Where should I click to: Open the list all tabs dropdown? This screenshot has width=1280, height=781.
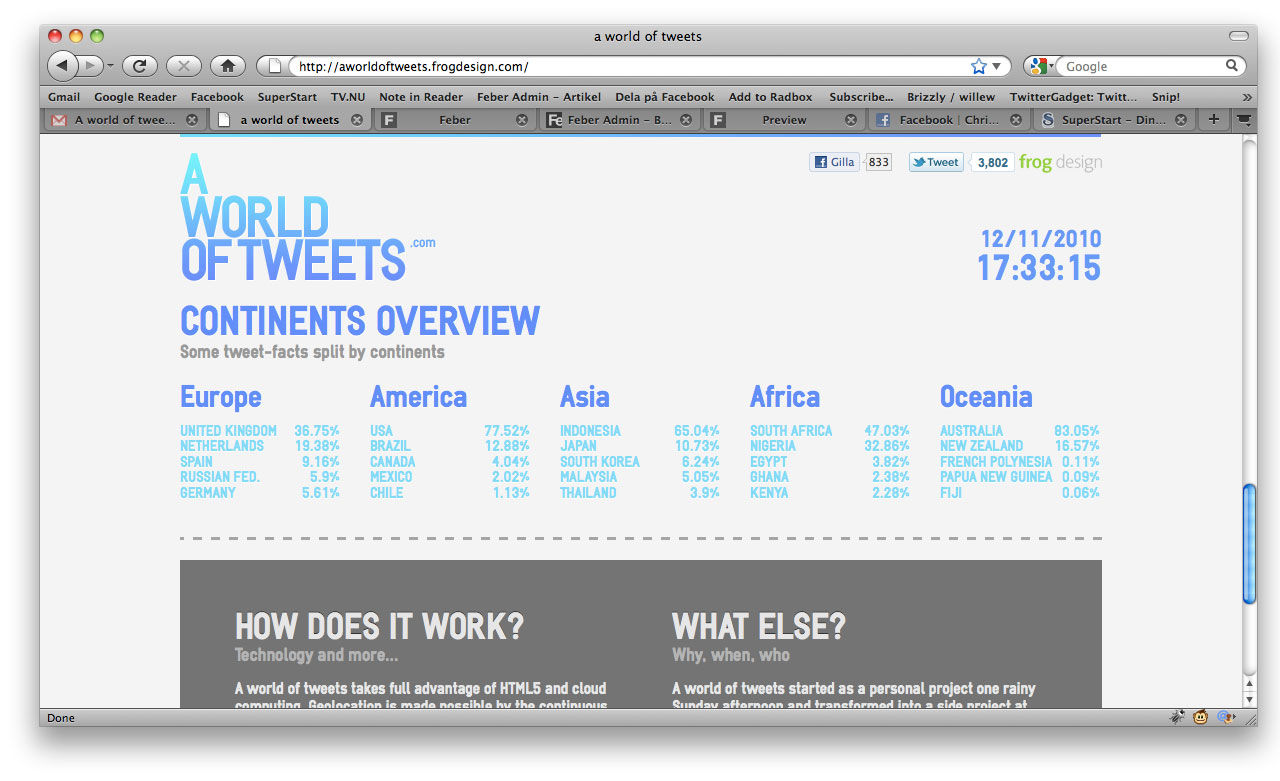pos(1243,119)
